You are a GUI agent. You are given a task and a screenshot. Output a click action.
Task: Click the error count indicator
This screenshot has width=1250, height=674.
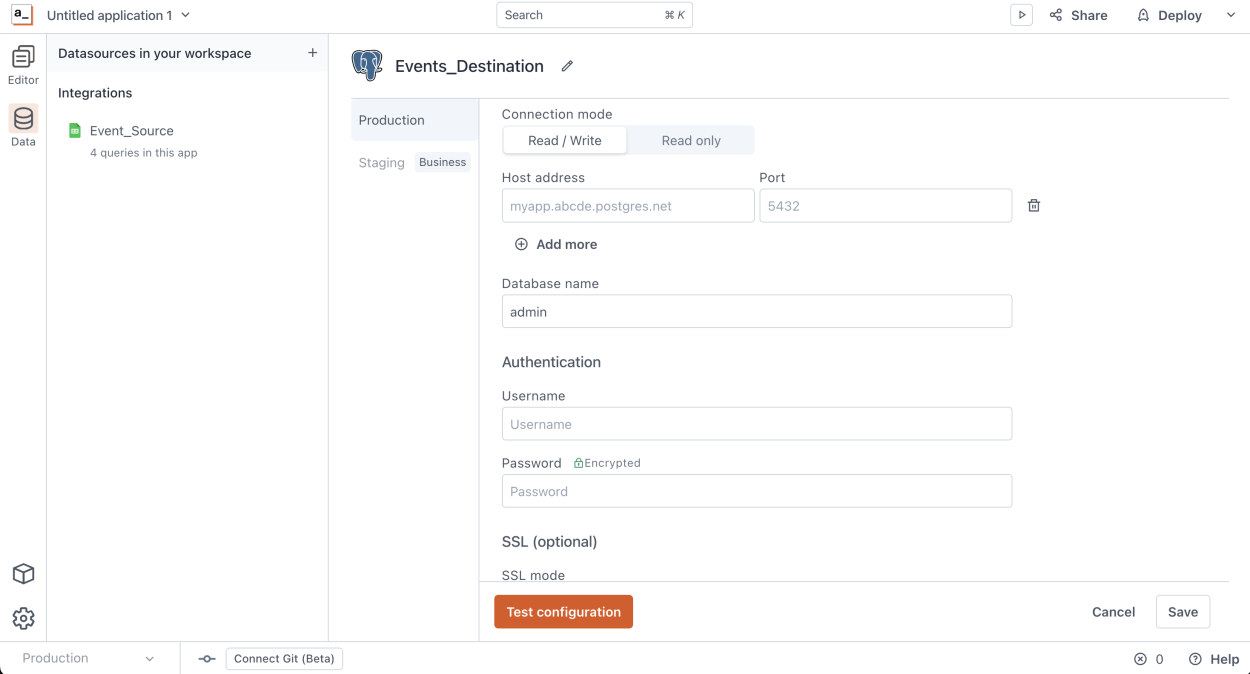[1149, 659]
